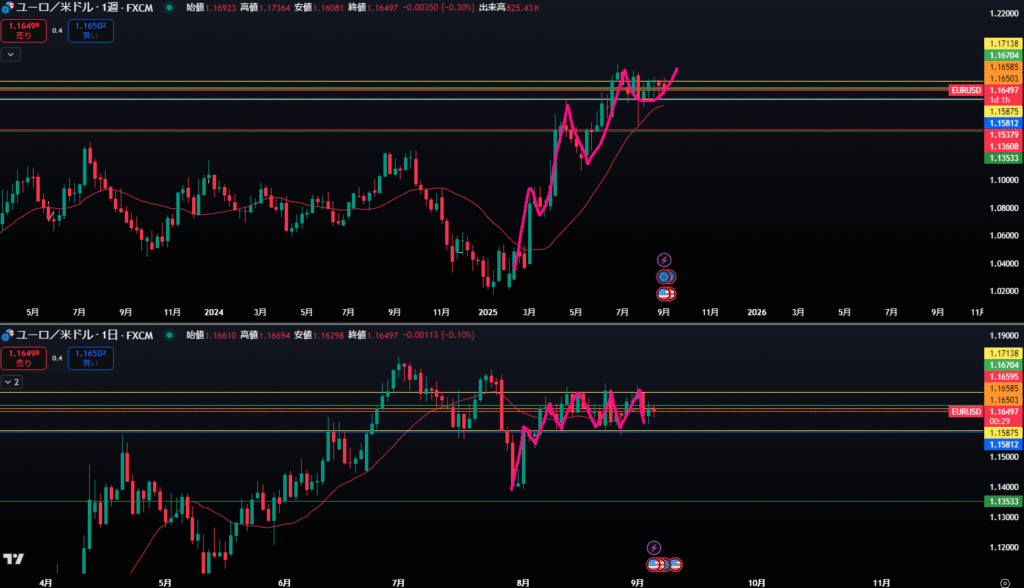Click the market status dot on the daily chart
The height and width of the screenshot is (588, 1024).
point(169,335)
